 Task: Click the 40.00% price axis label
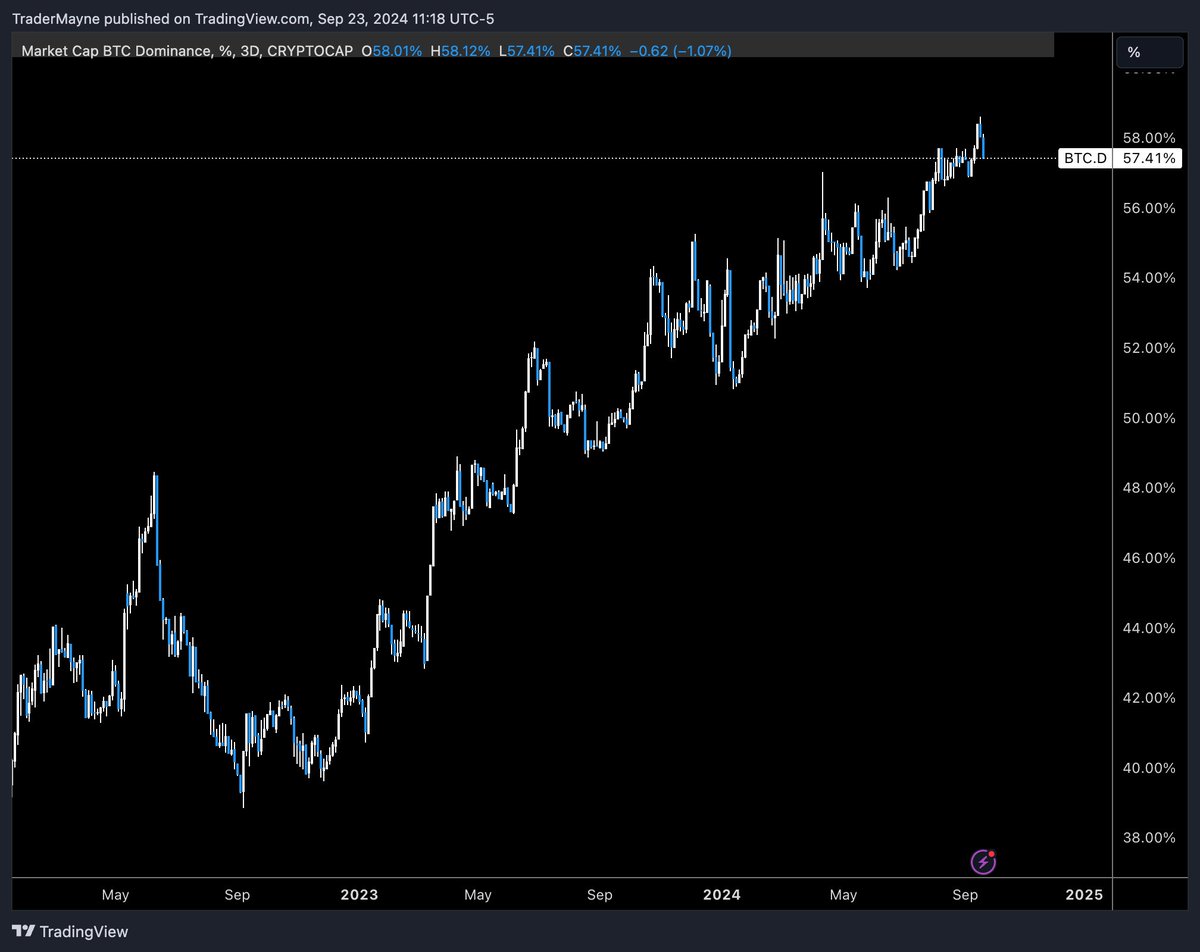point(1149,768)
